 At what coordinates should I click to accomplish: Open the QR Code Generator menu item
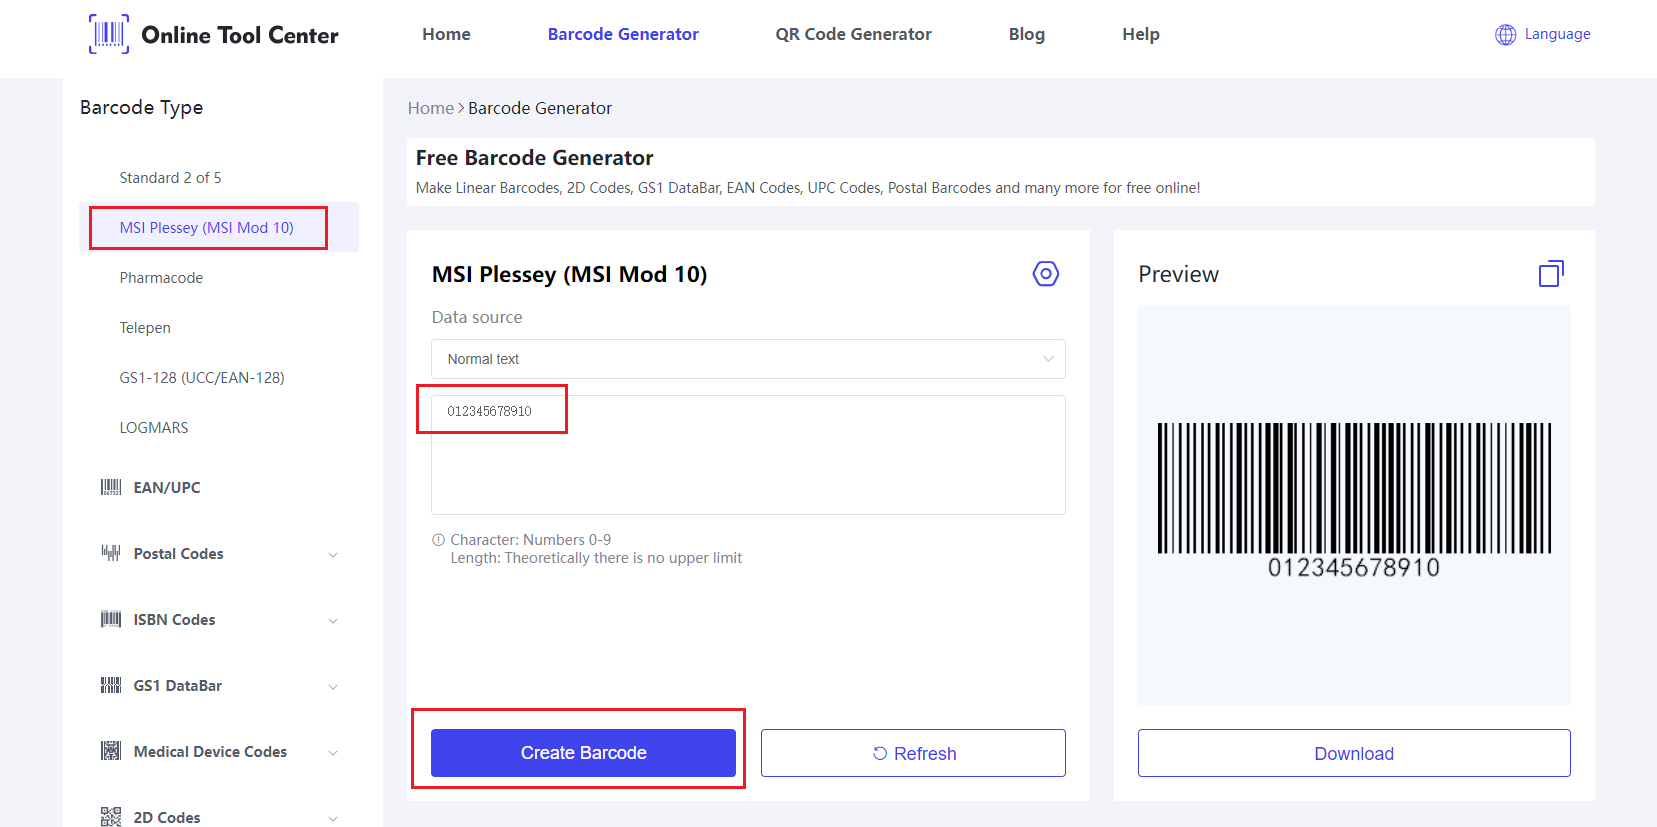point(853,34)
